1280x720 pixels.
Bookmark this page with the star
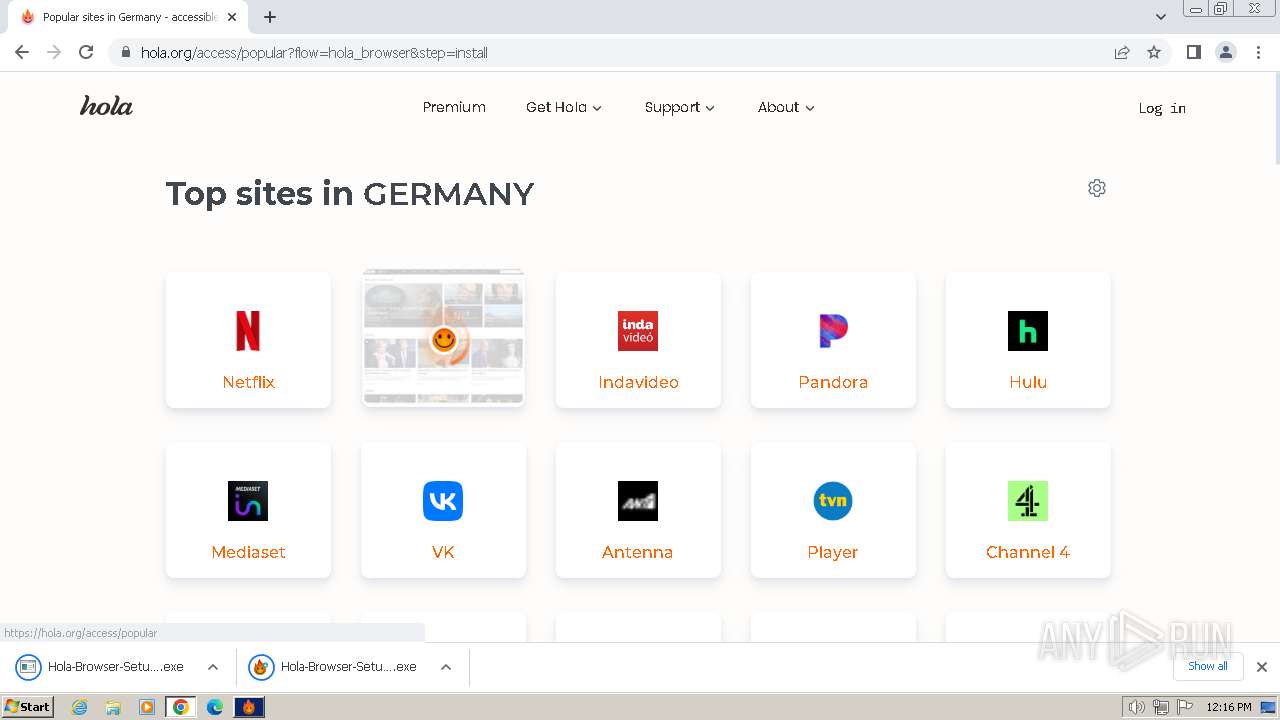click(1154, 52)
